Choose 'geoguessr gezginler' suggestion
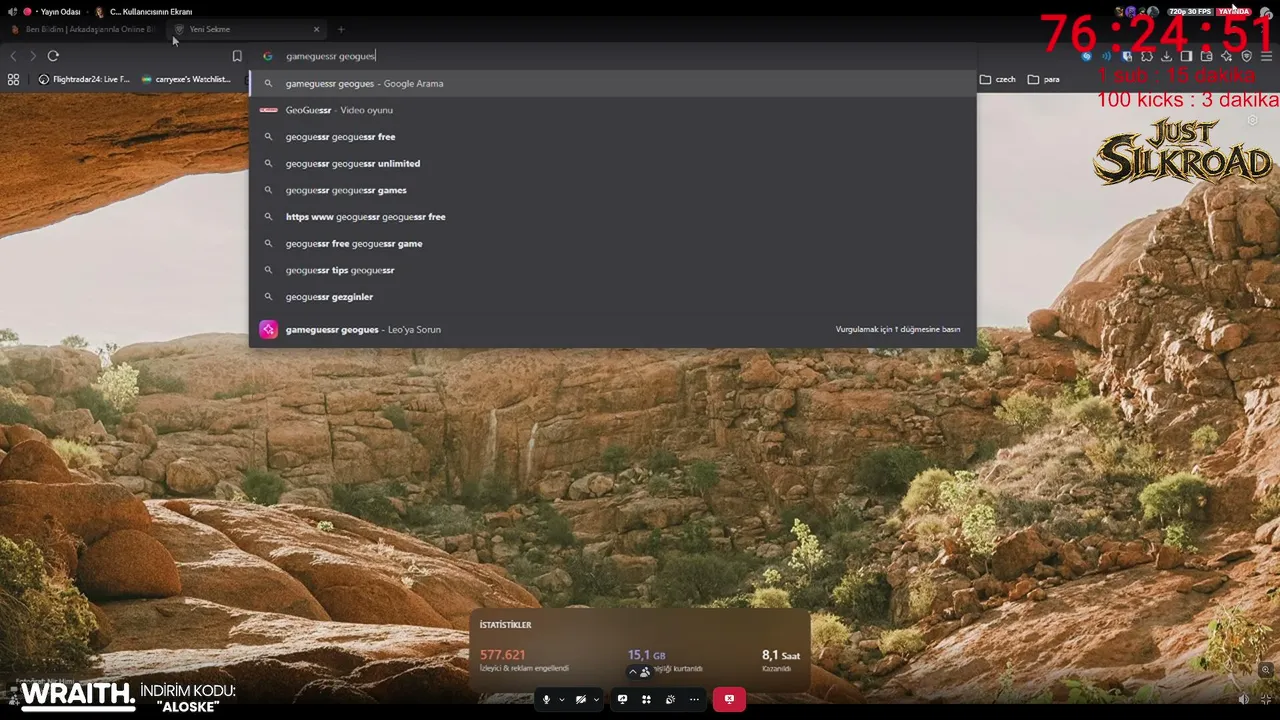The image size is (1280, 720). pyautogui.click(x=612, y=297)
